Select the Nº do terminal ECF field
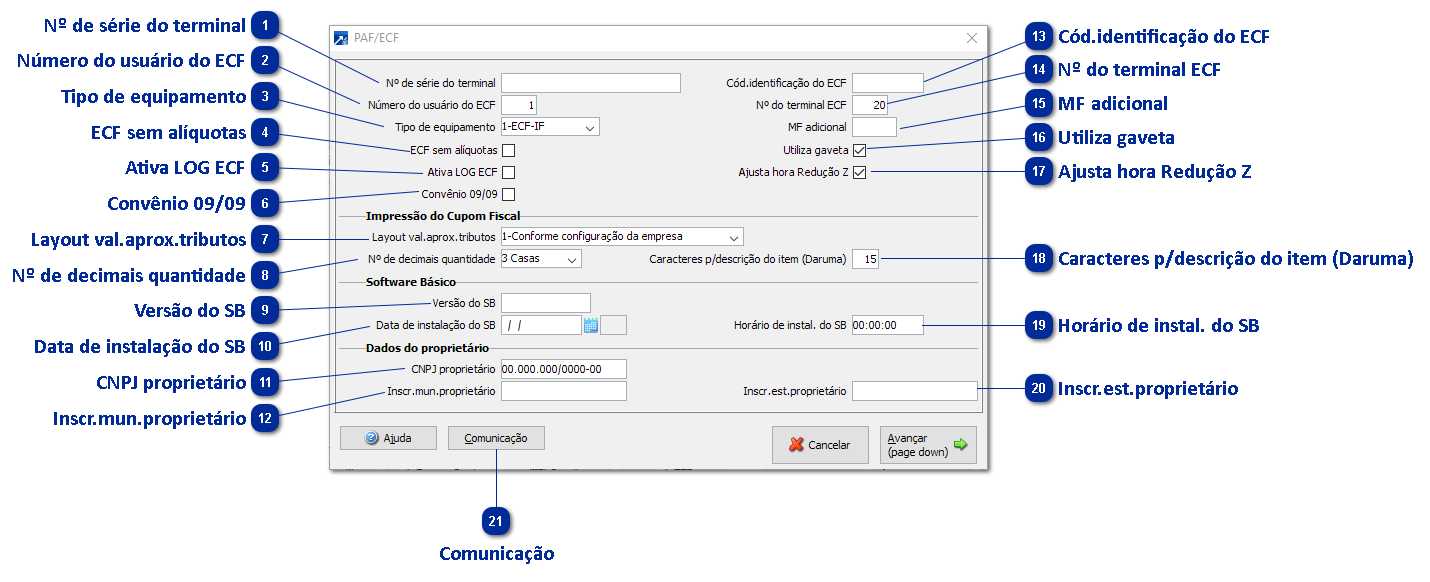Viewport: 1430px width, 582px height. click(869, 104)
